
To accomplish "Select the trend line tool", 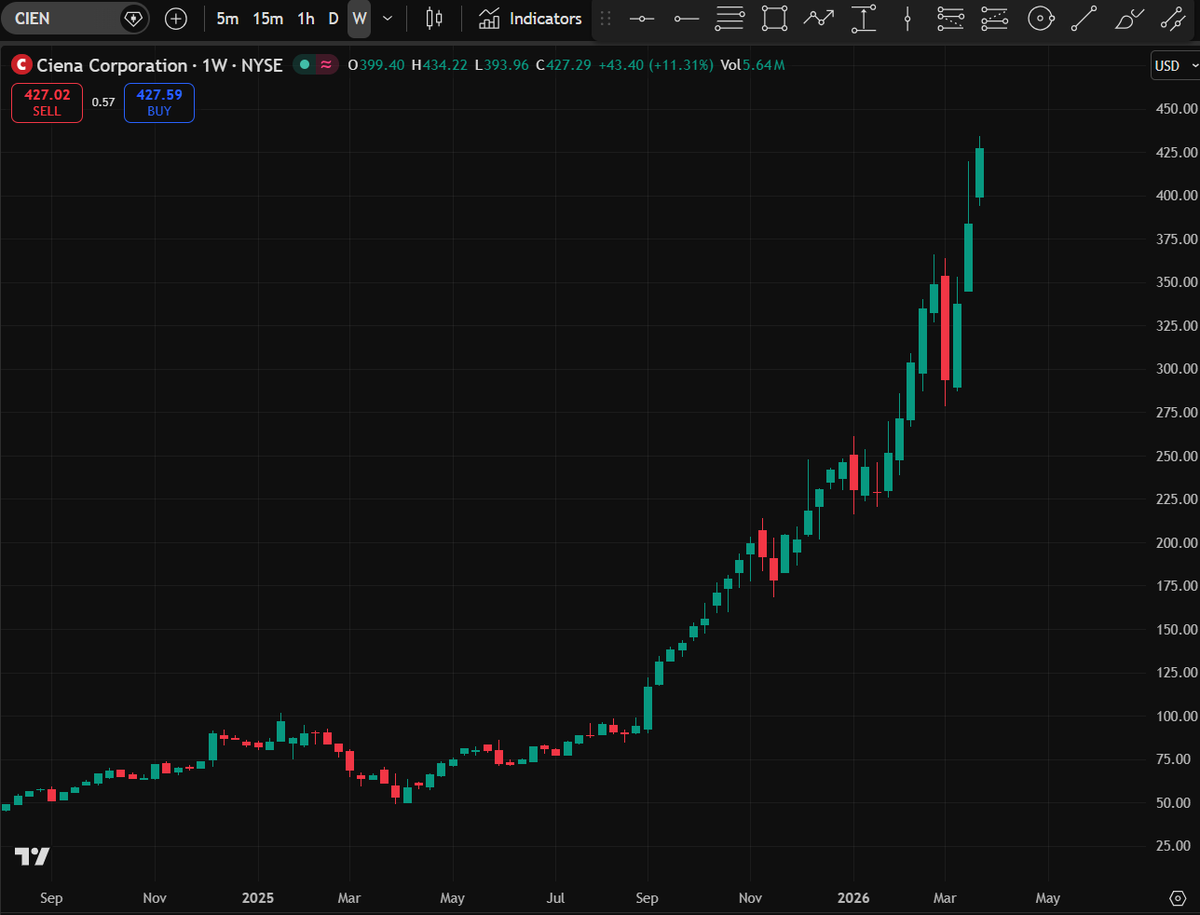I will [1084, 18].
